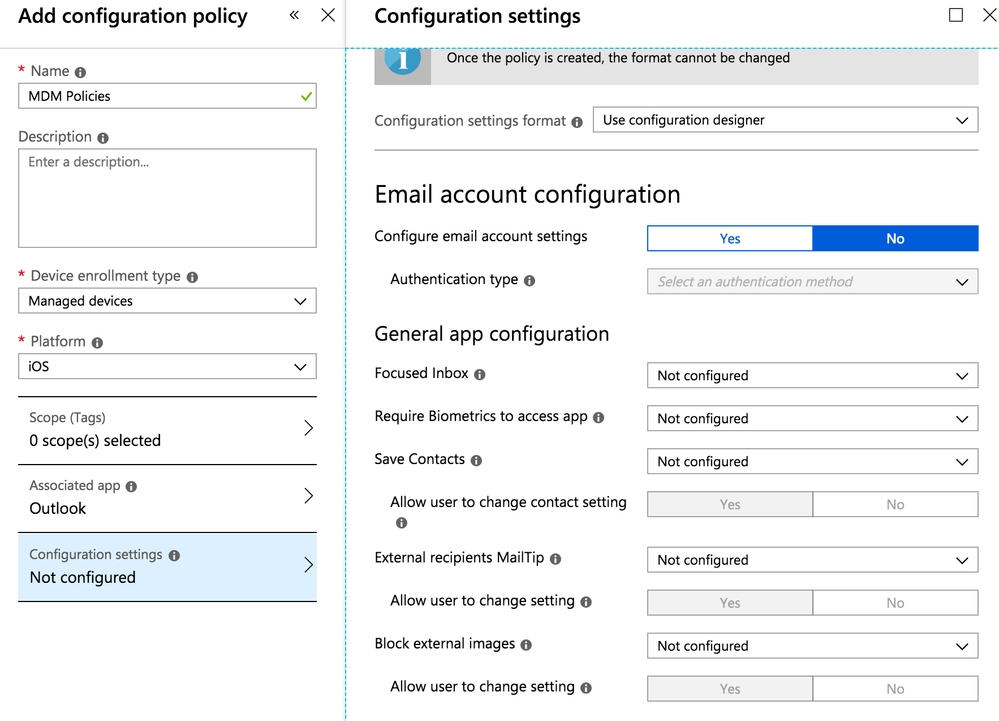Choose No under Block external images
This screenshot has width=999, height=721.
pyautogui.click(x=896, y=689)
